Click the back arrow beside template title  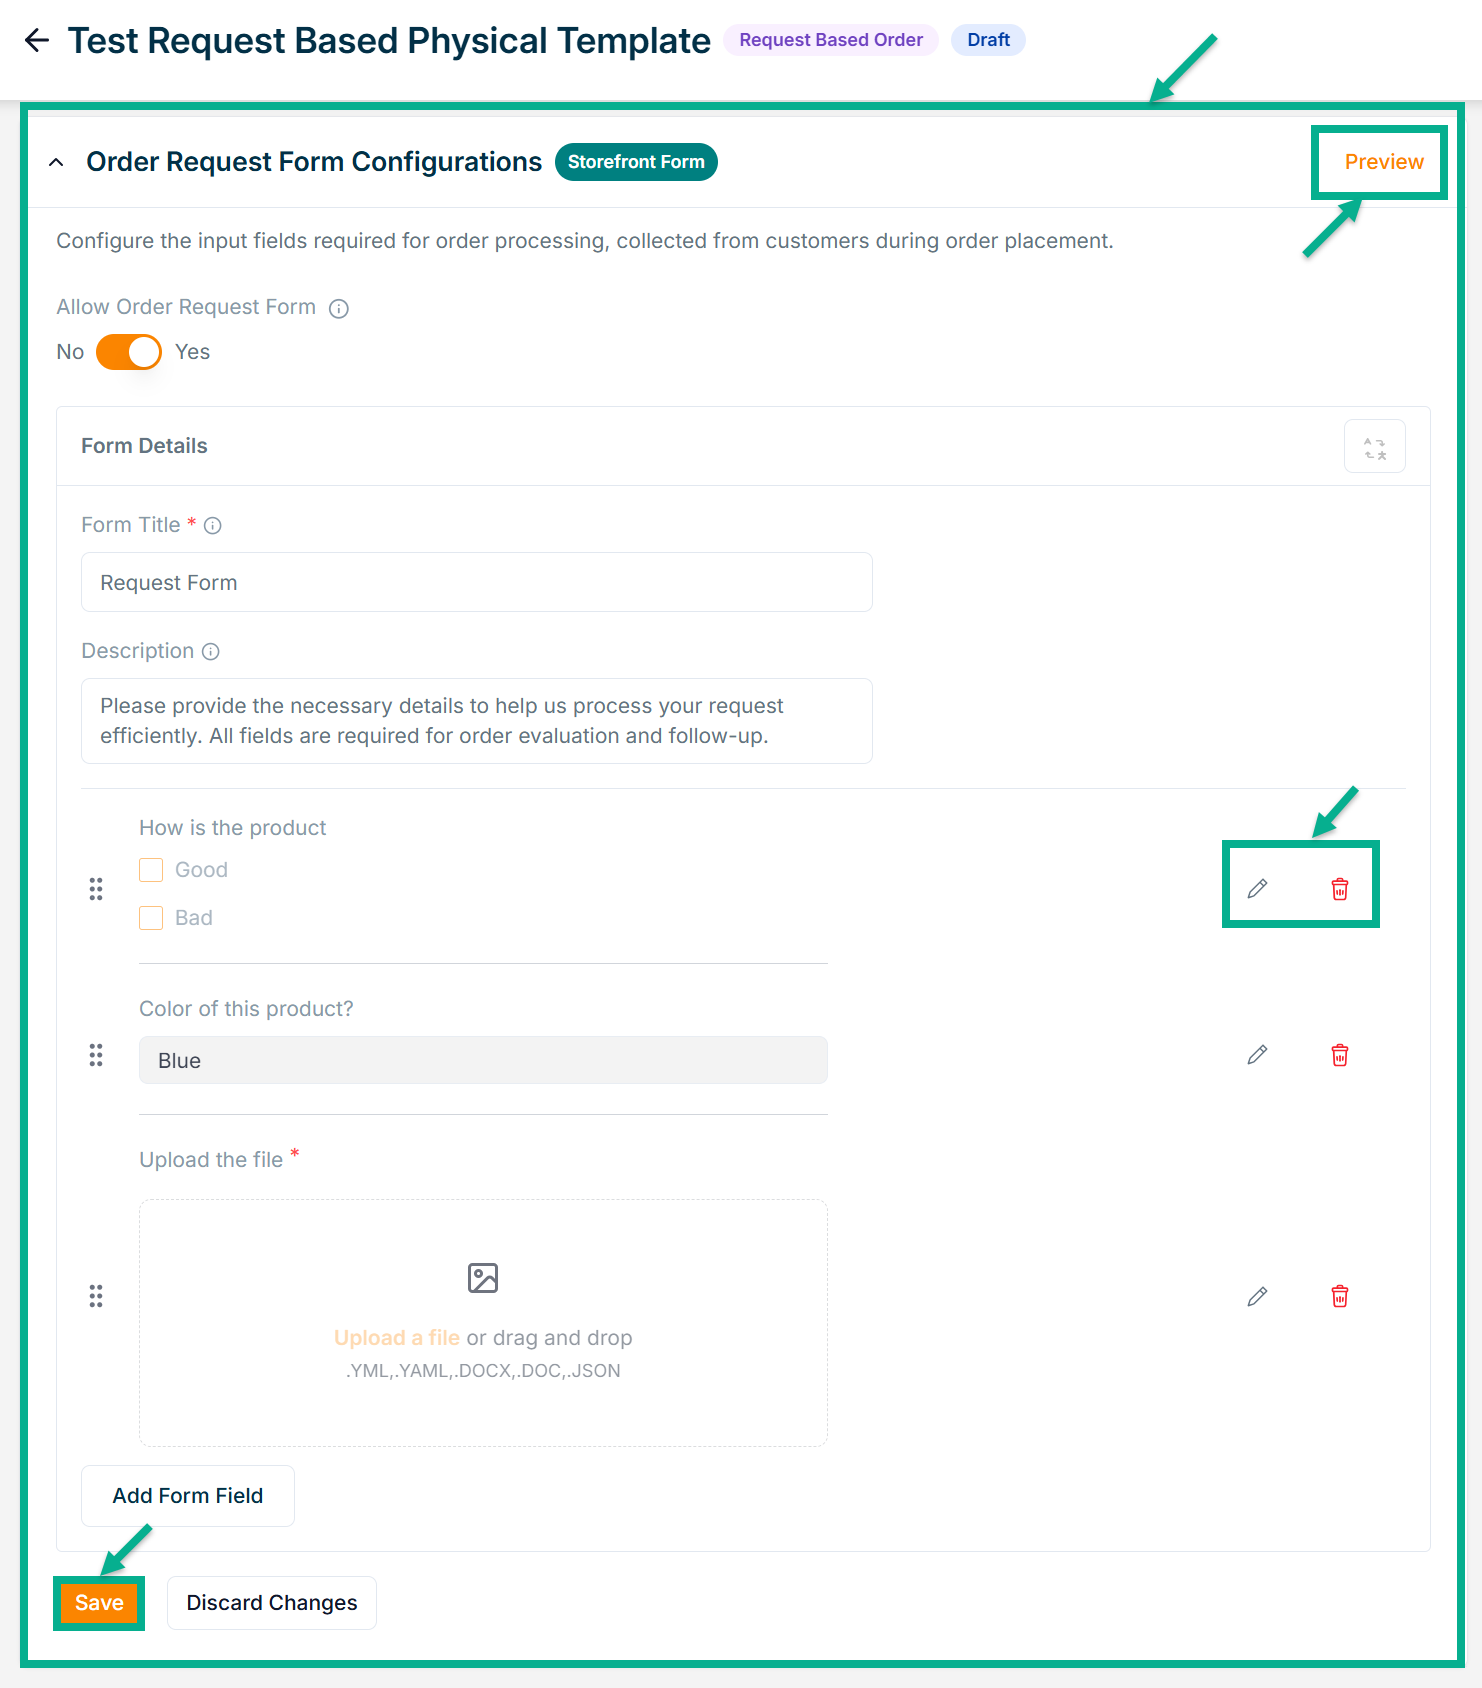pyautogui.click(x=37, y=40)
